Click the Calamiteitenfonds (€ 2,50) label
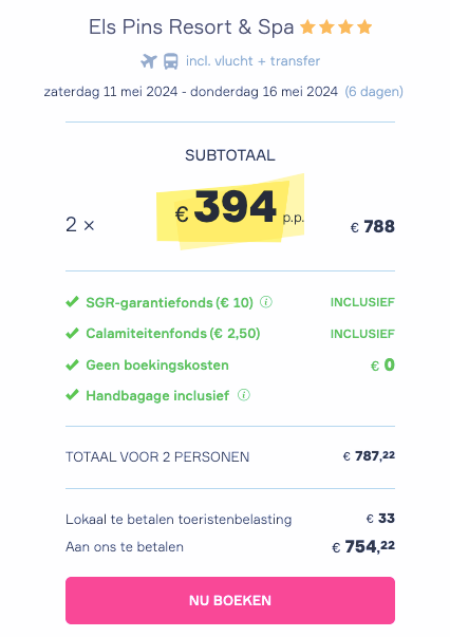450x637 pixels. point(173,334)
